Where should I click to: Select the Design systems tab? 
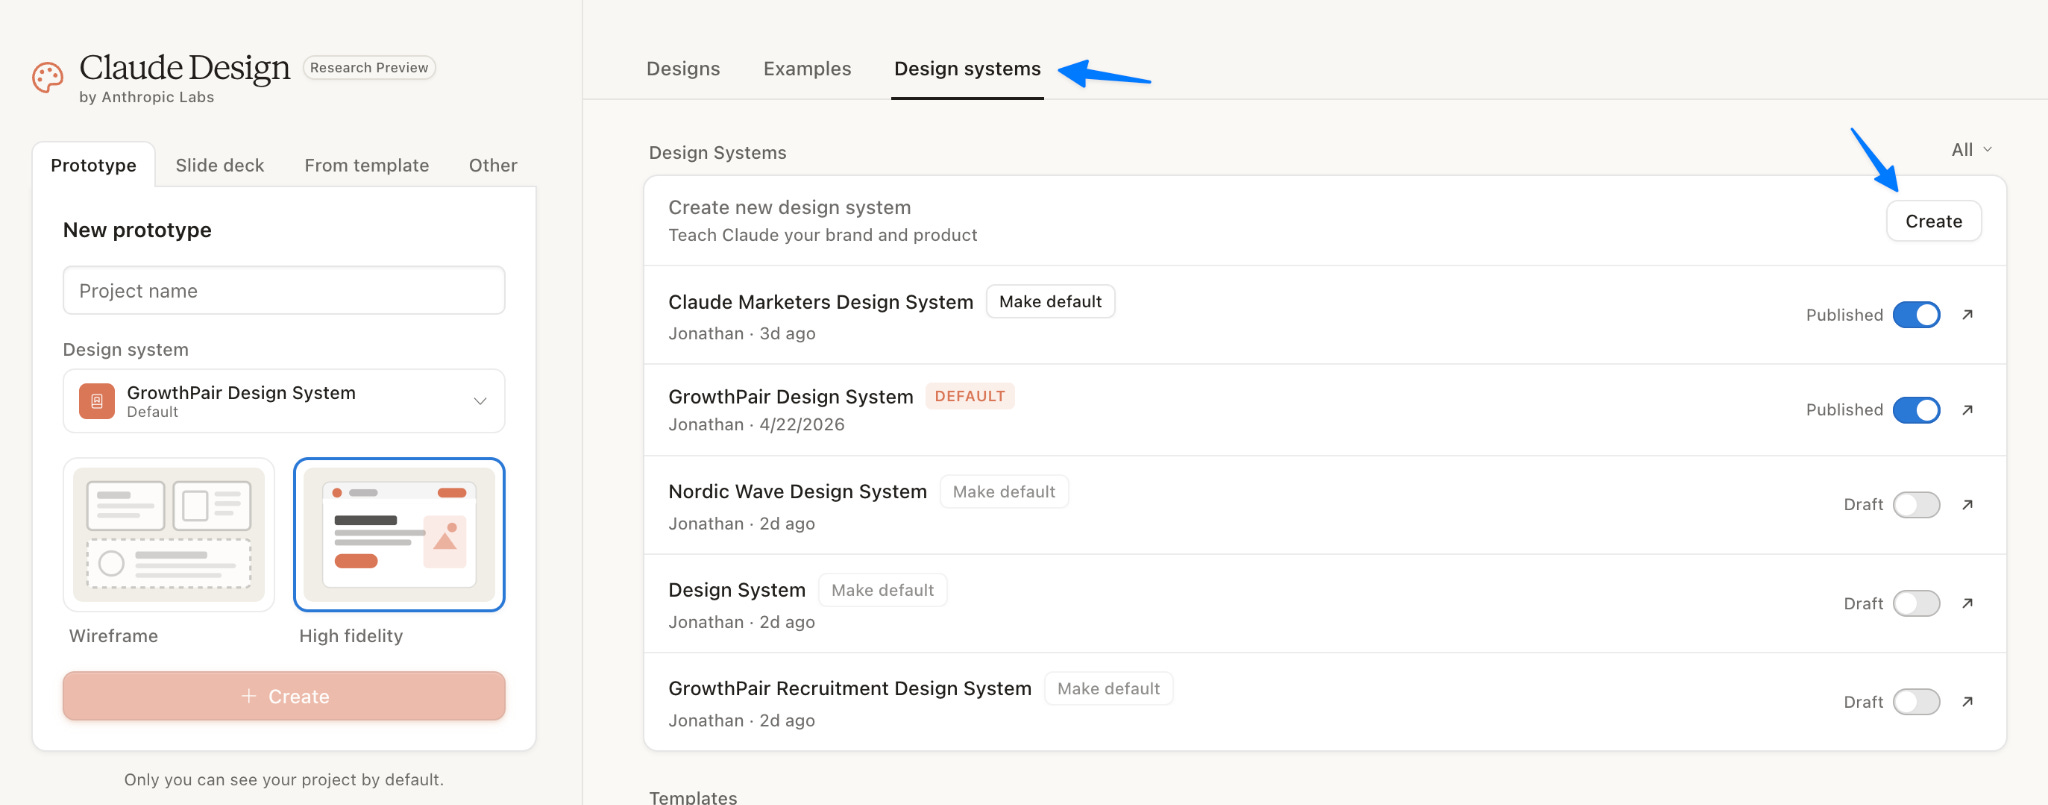tap(967, 69)
